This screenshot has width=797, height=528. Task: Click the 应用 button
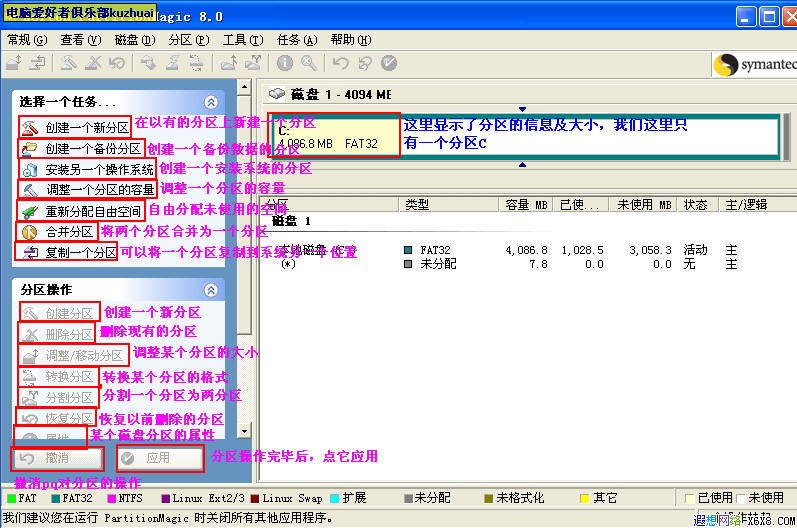[160, 458]
